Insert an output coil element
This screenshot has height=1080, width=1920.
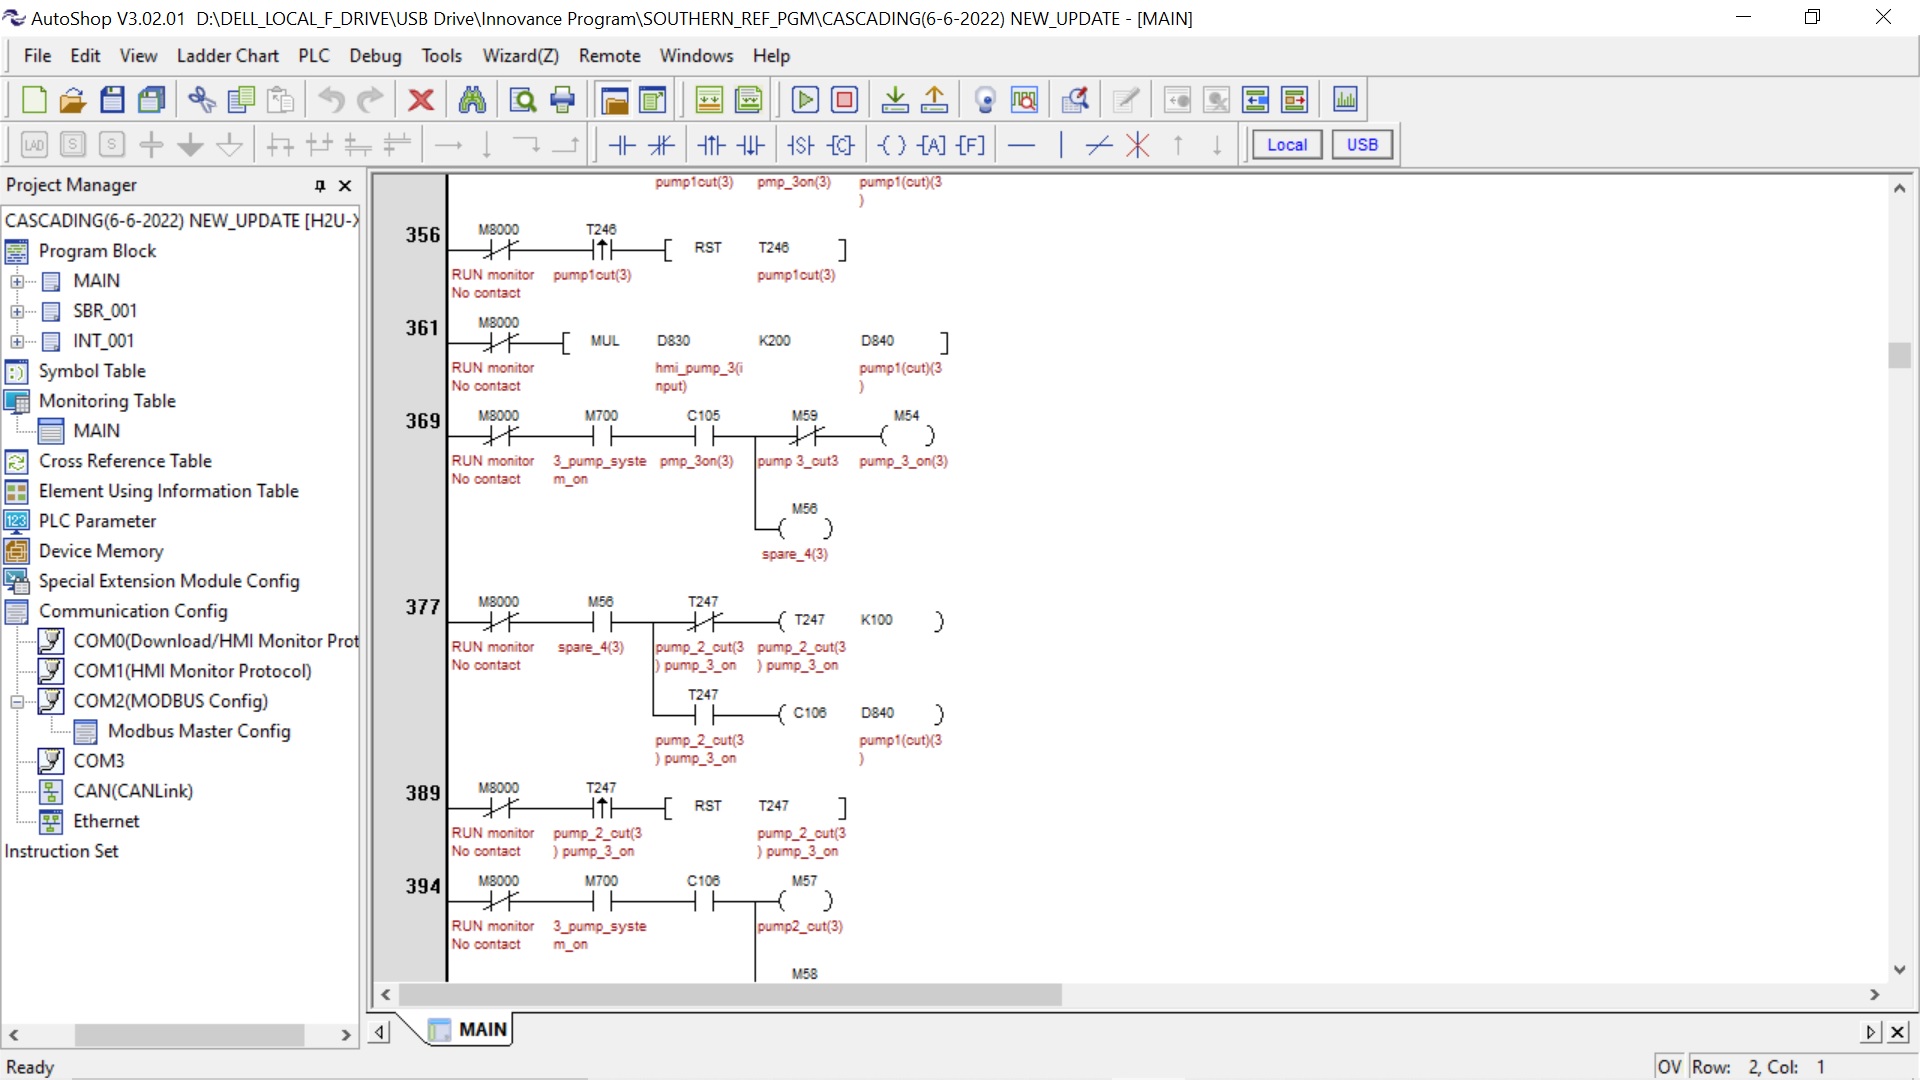pyautogui.click(x=891, y=146)
